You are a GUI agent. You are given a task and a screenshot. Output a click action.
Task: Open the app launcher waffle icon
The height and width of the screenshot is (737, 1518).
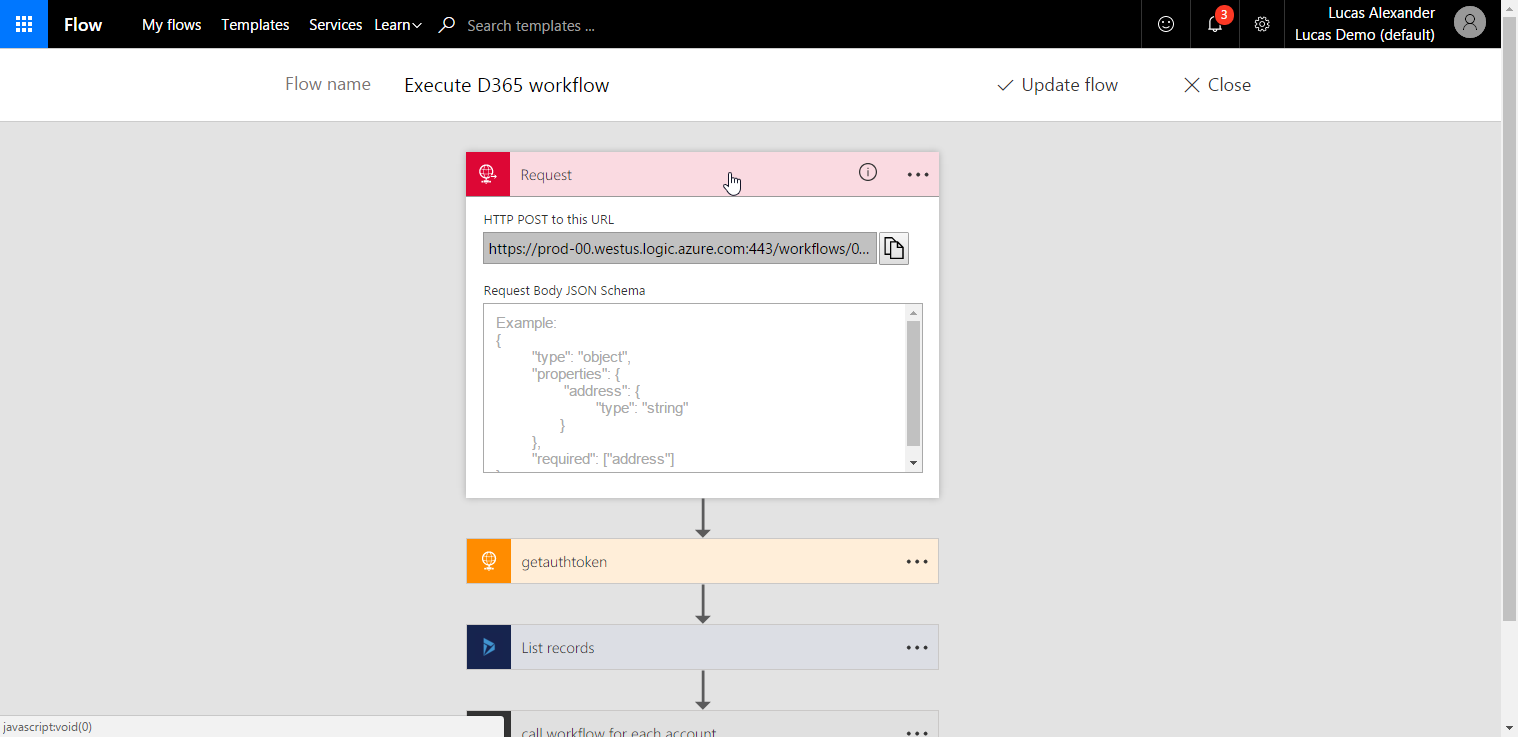(24, 24)
